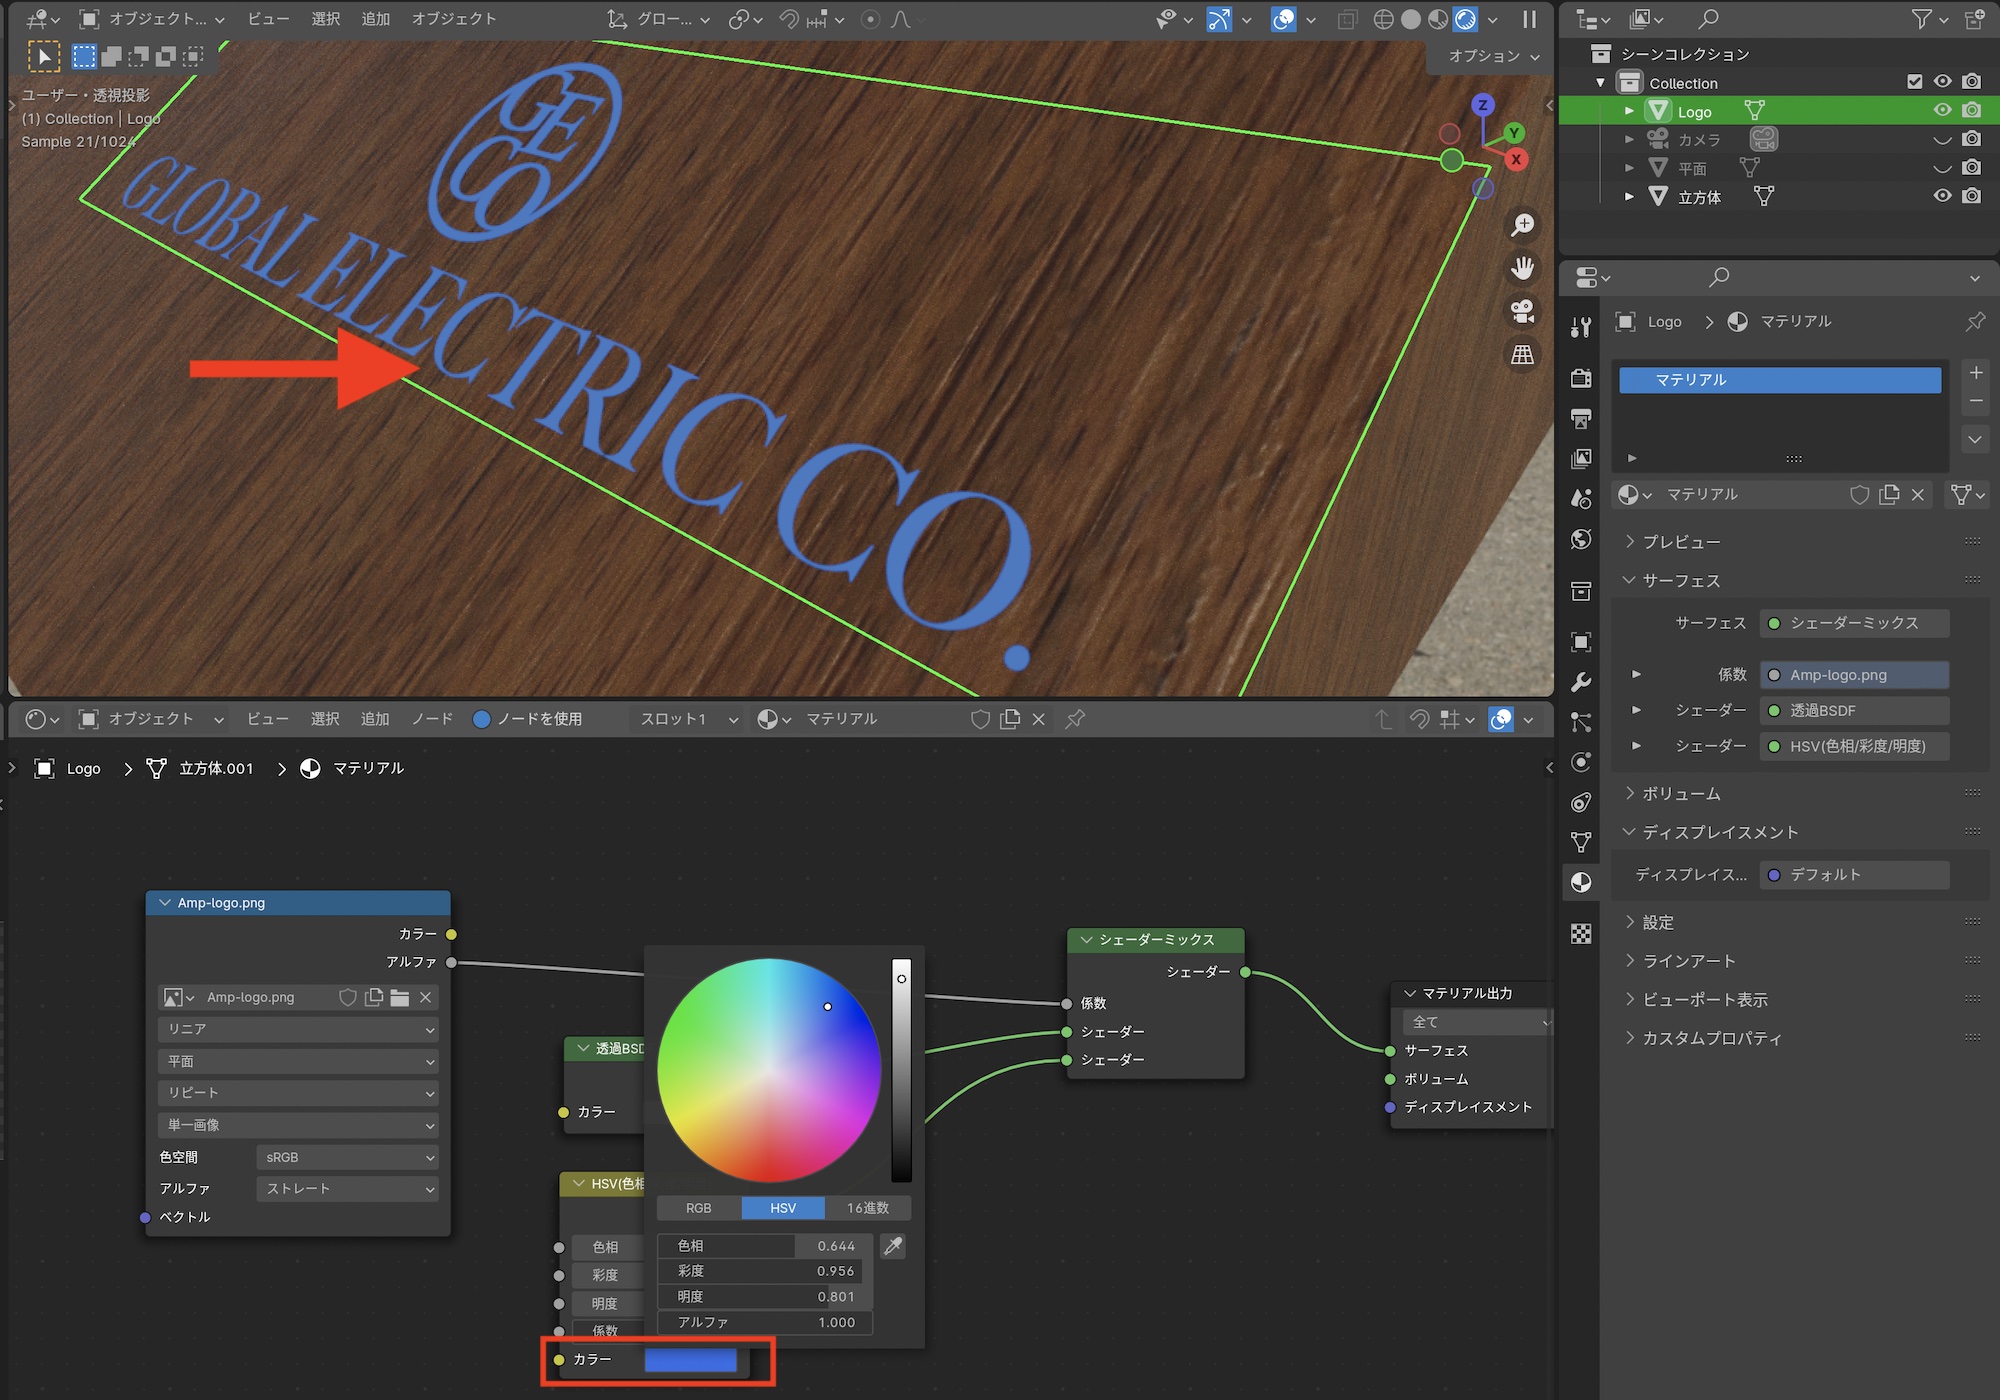Open the Render properties tab icon
2000x1400 pixels.
pyautogui.click(x=1581, y=378)
